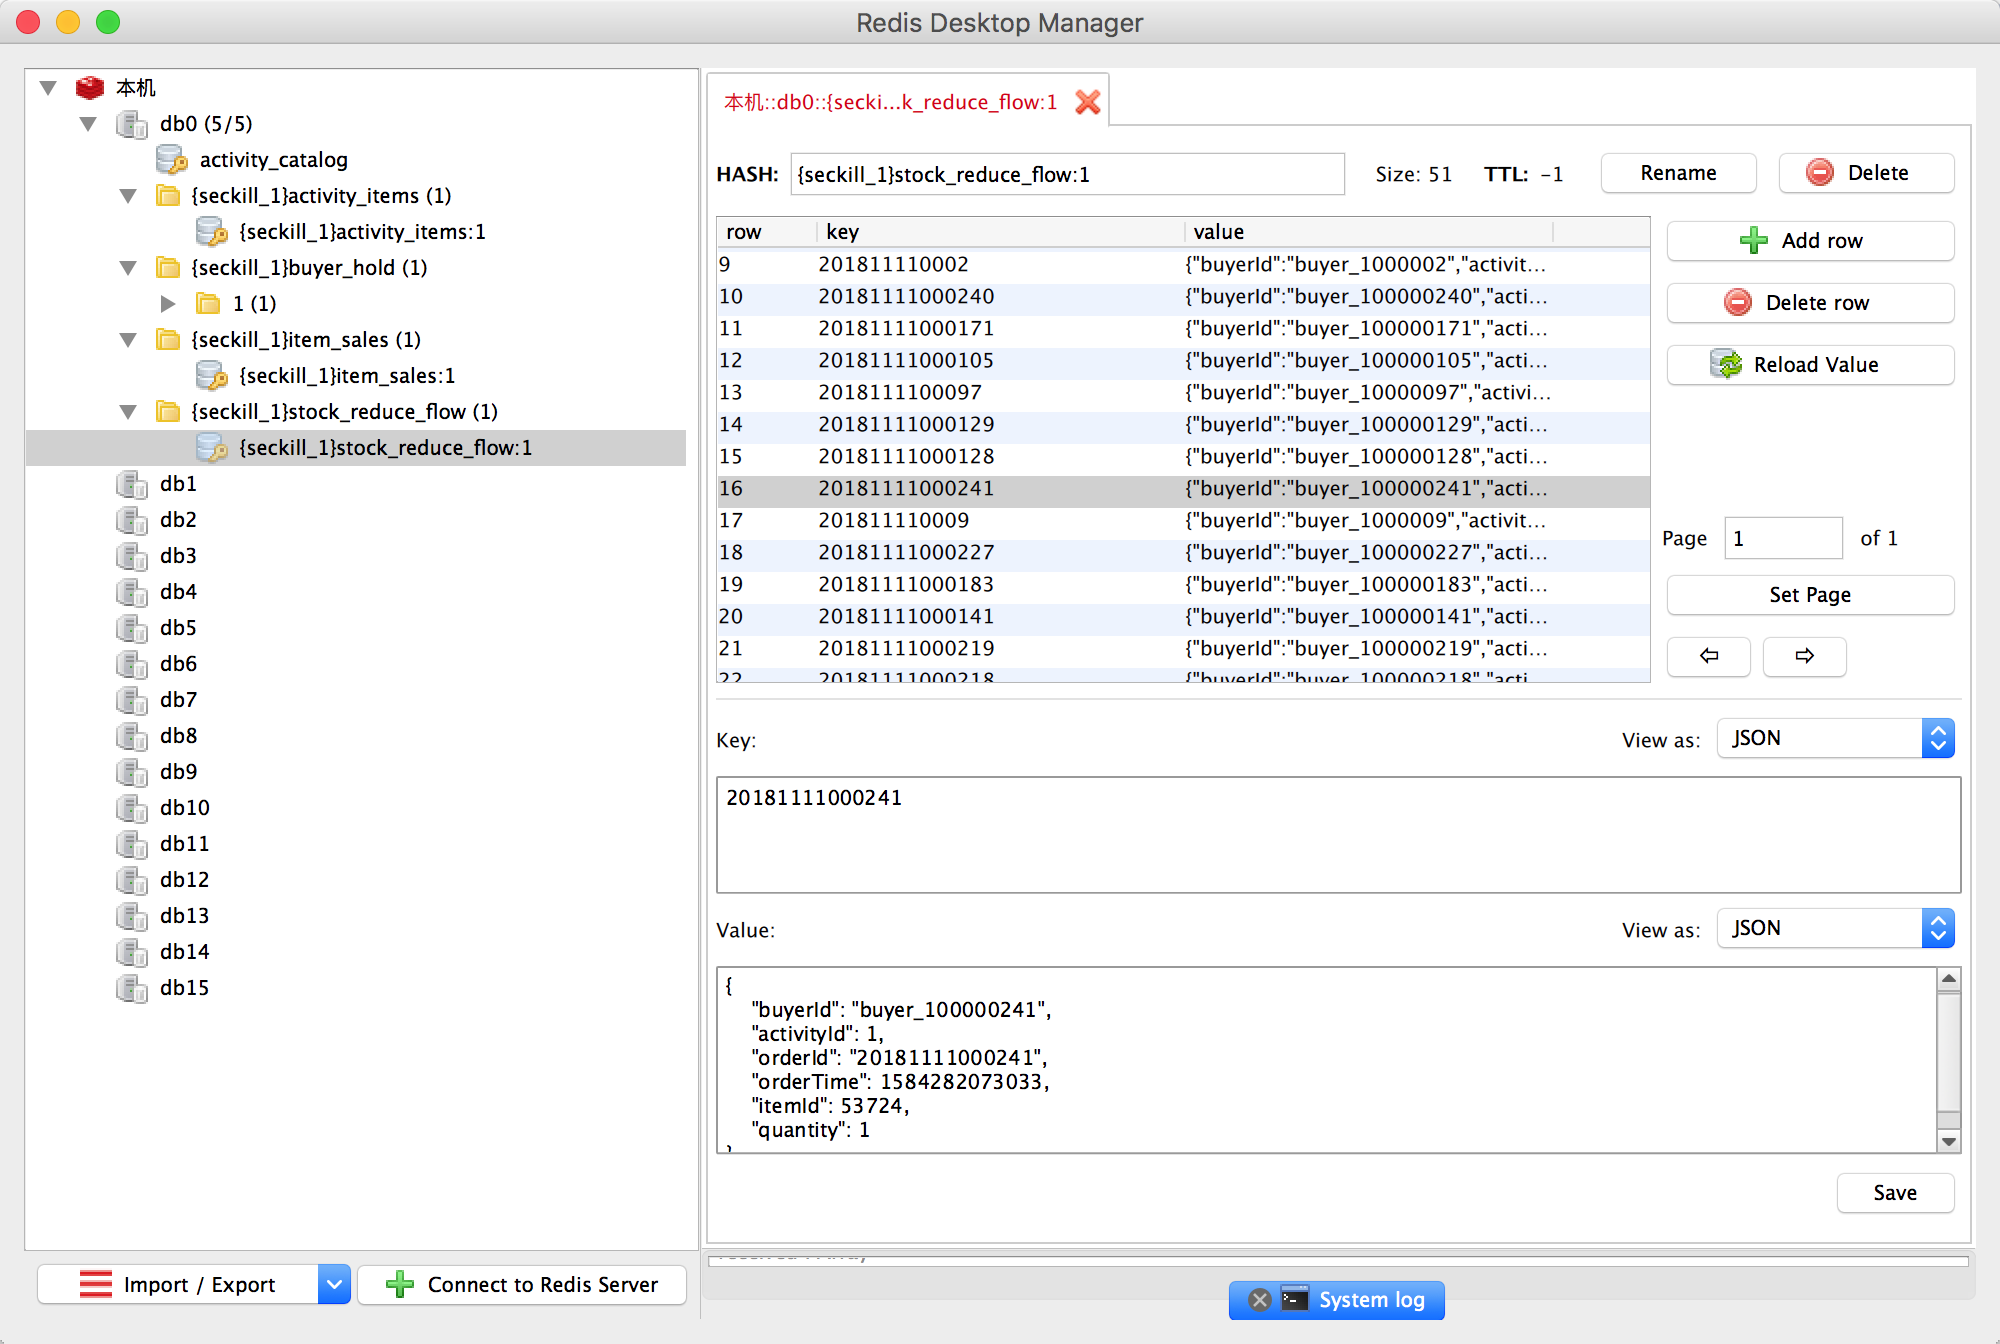
Task: Click the terminal icon on System log
Action: point(1294,1299)
